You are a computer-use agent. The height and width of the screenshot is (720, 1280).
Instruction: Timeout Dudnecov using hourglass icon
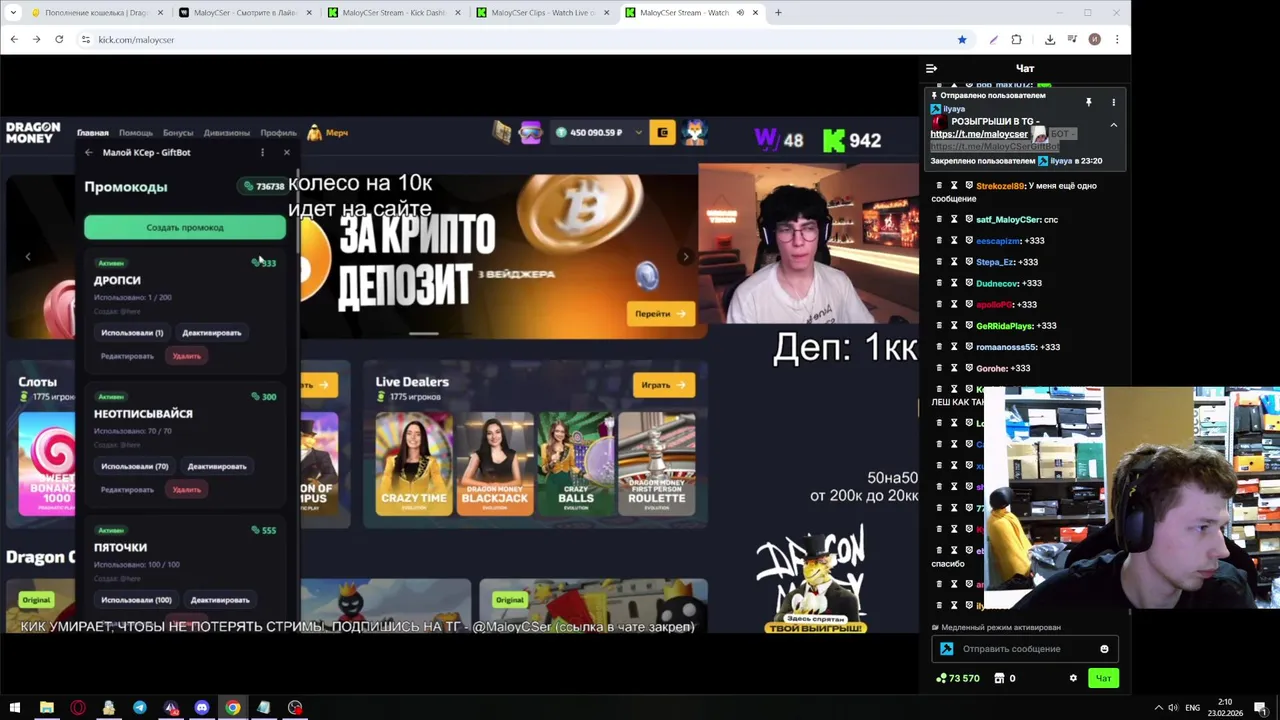pos(954,283)
